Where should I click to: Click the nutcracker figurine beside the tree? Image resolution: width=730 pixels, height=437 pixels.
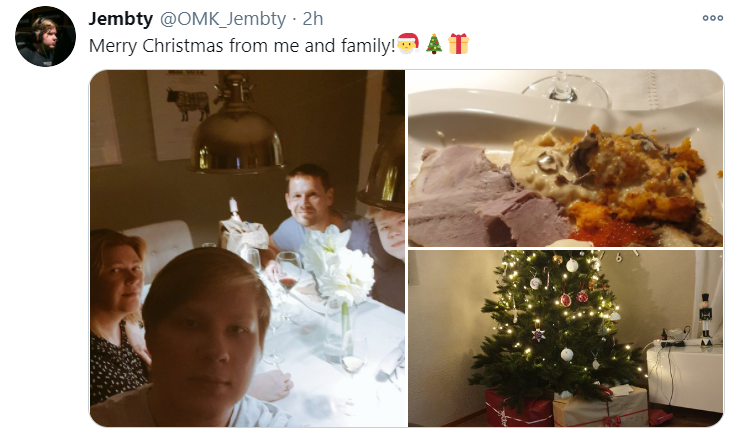[x=706, y=320]
